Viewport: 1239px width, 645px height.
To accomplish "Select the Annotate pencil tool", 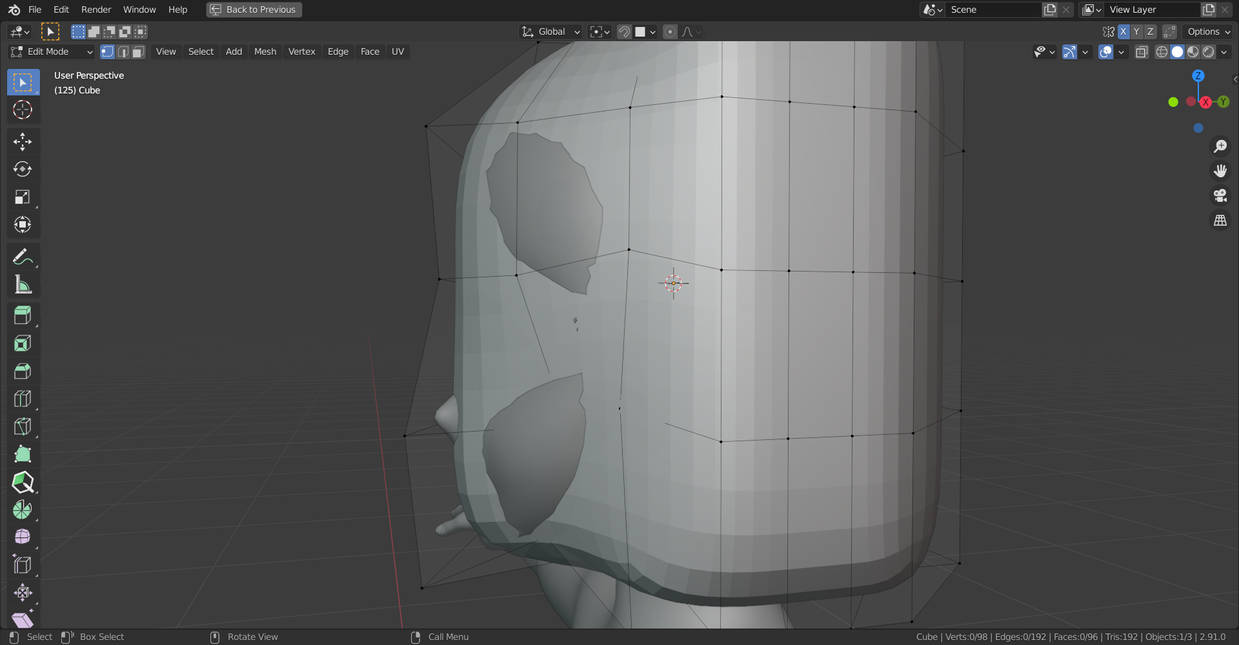I will (x=22, y=257).
